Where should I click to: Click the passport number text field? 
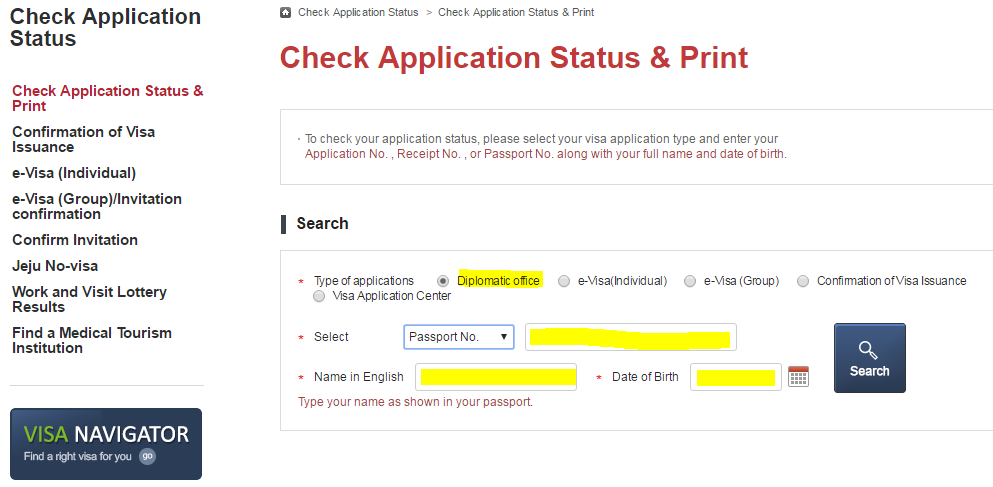click(630, 337)
